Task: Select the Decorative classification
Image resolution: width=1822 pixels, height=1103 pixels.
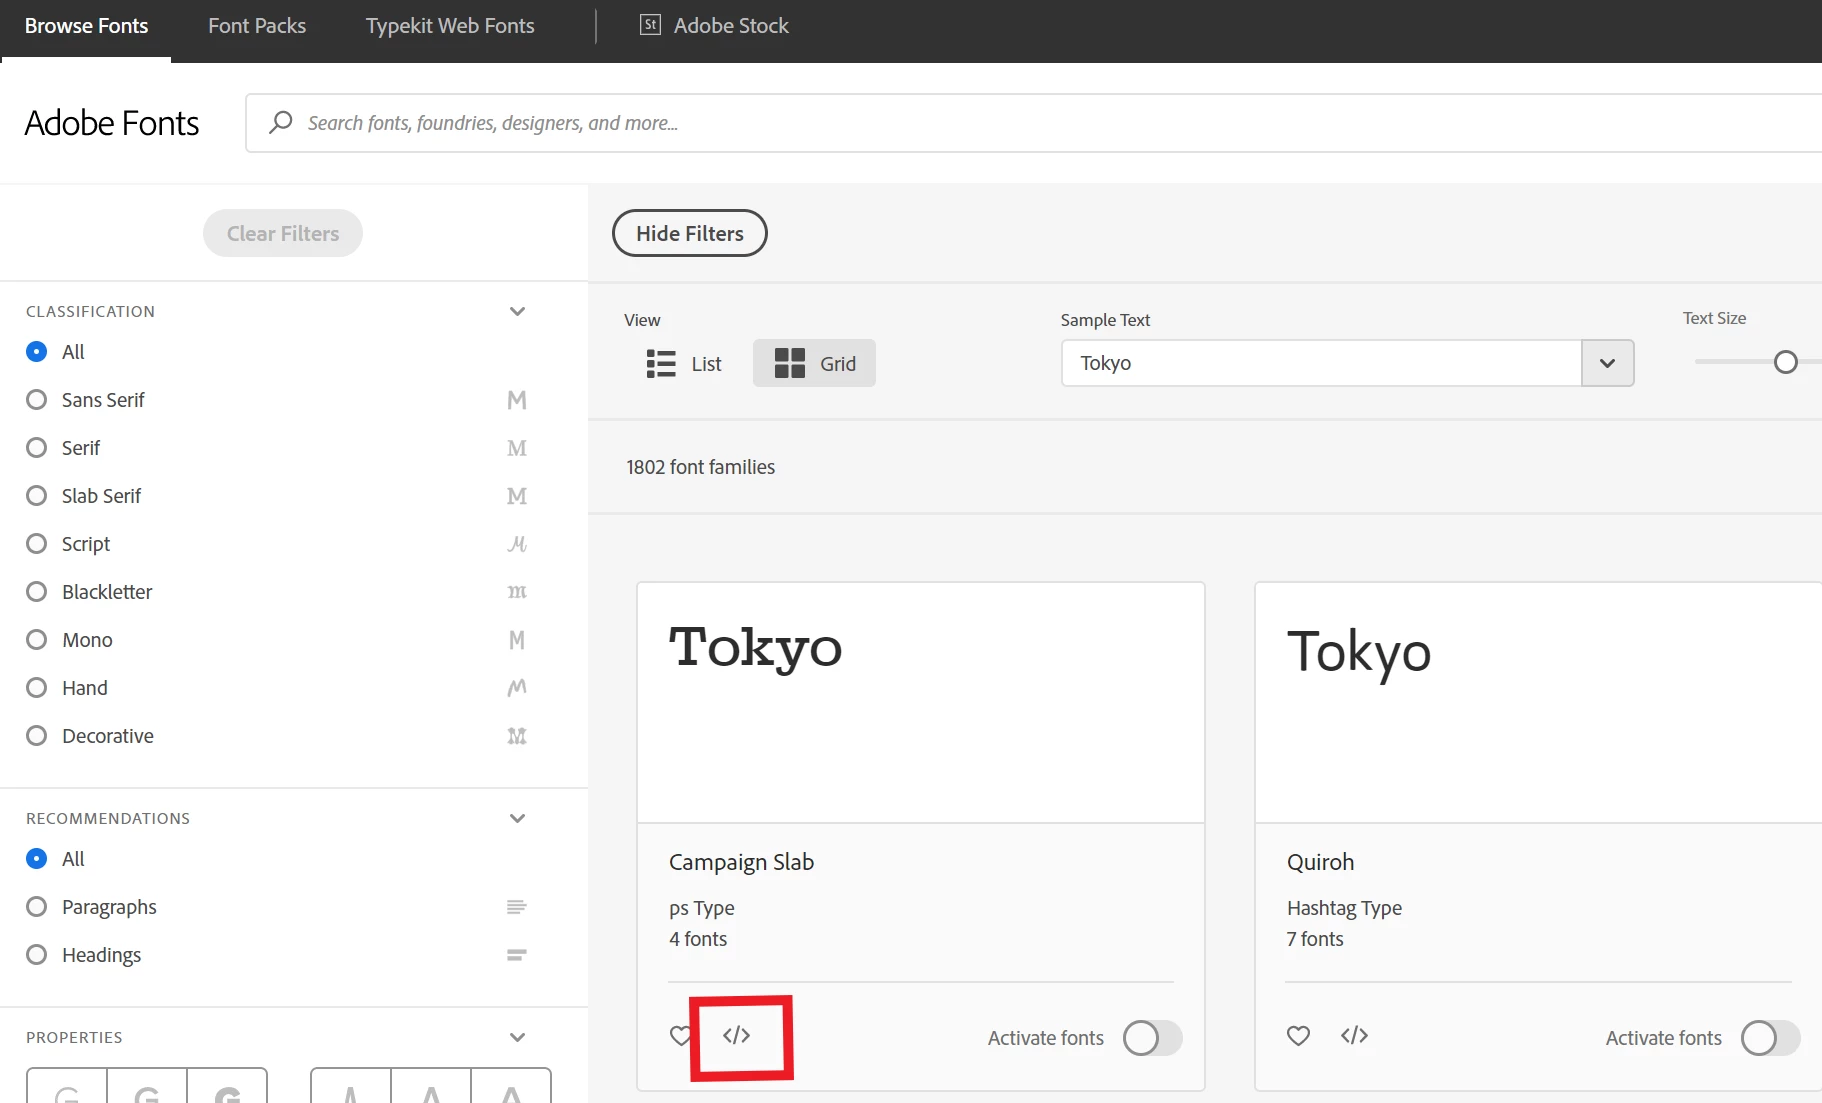Action: pyautogui.click(x=37, y=736)
